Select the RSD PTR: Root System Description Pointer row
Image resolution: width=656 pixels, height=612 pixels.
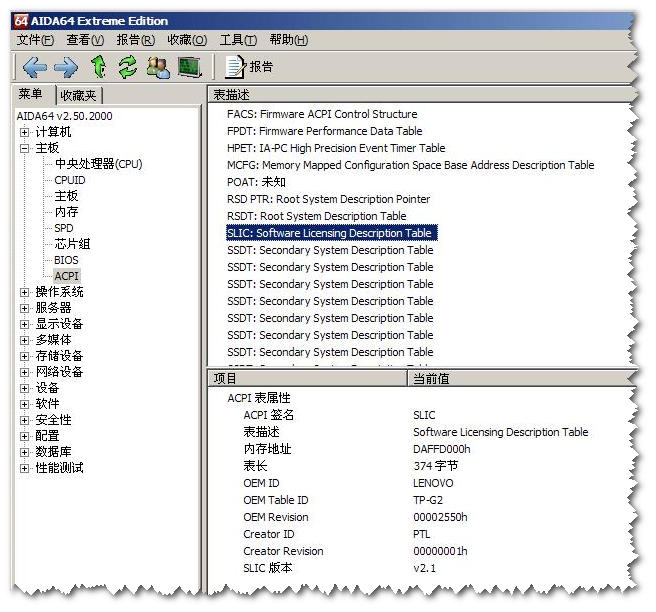pyautogui.click(x=328, y=199)
